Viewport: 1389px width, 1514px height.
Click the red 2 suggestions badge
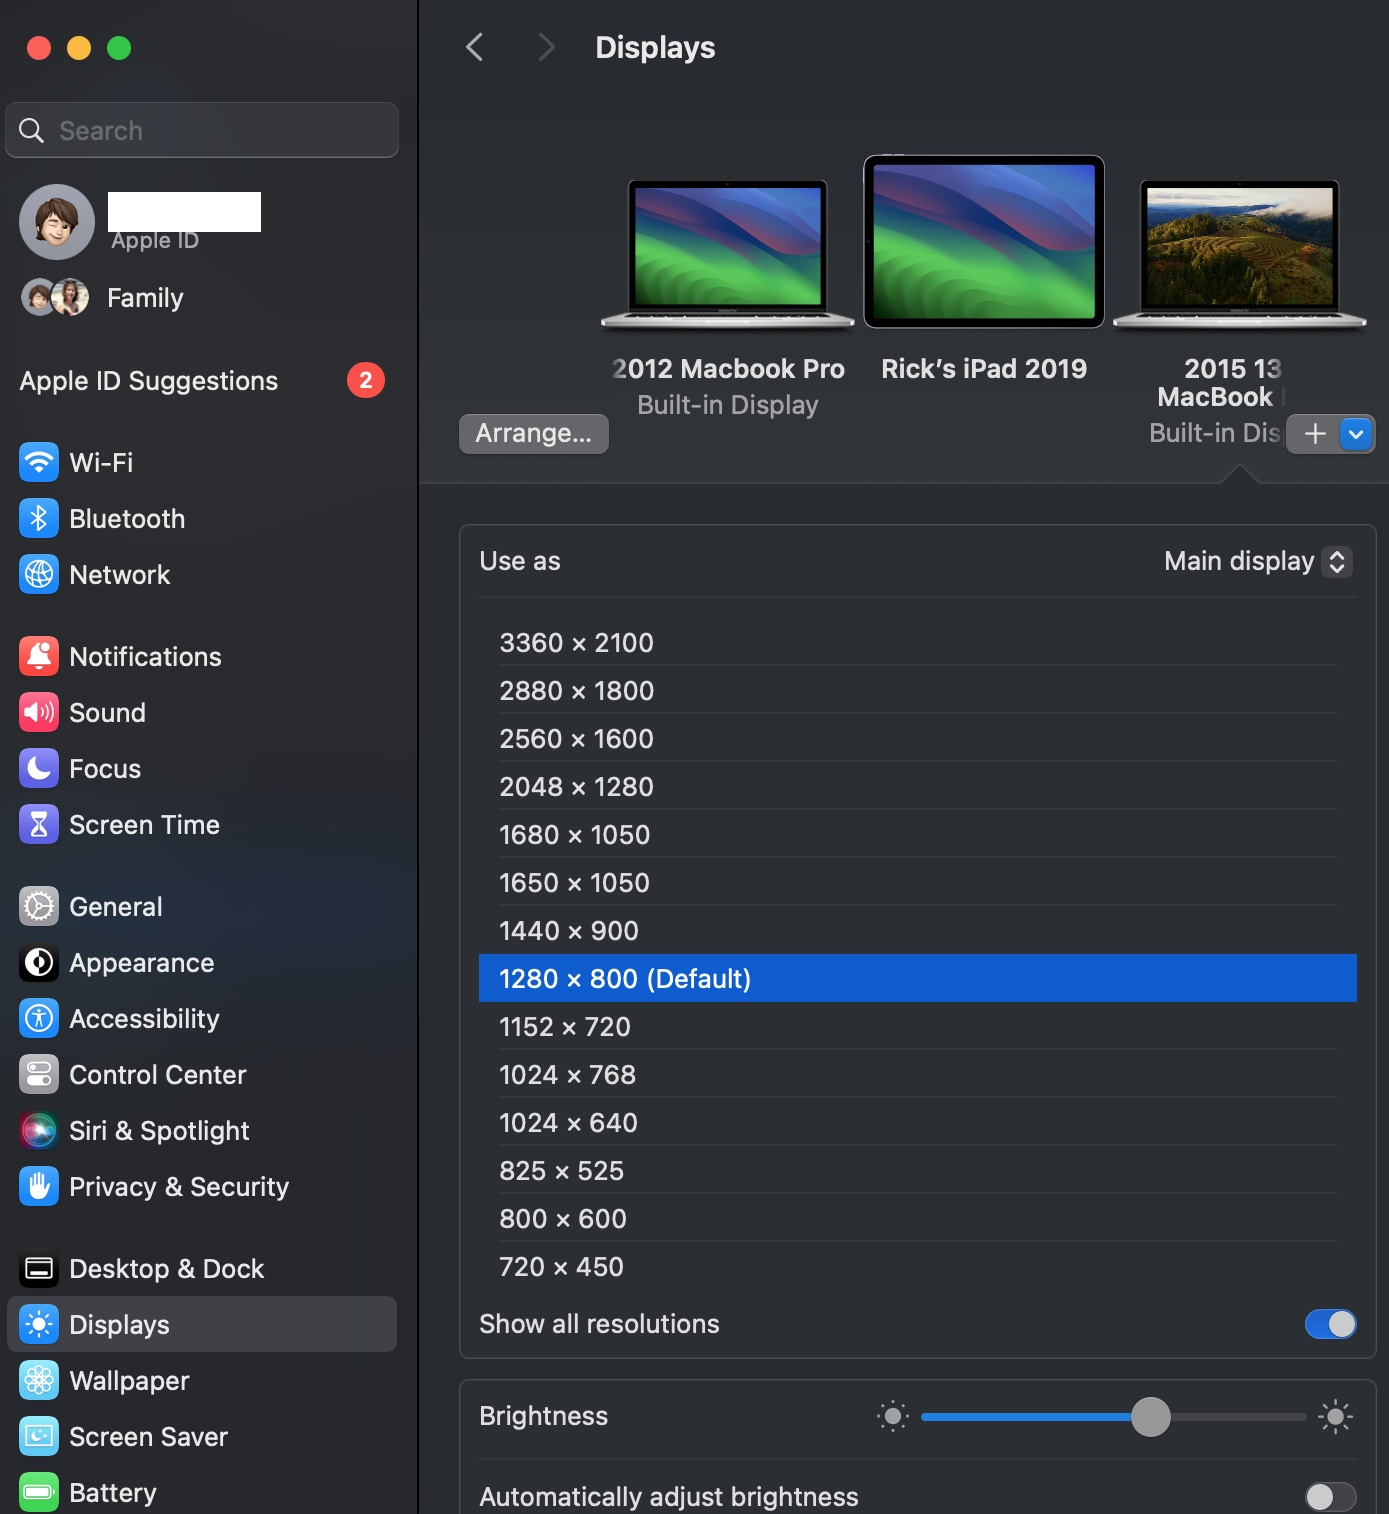pyautogui.click(x=366, y=380)
